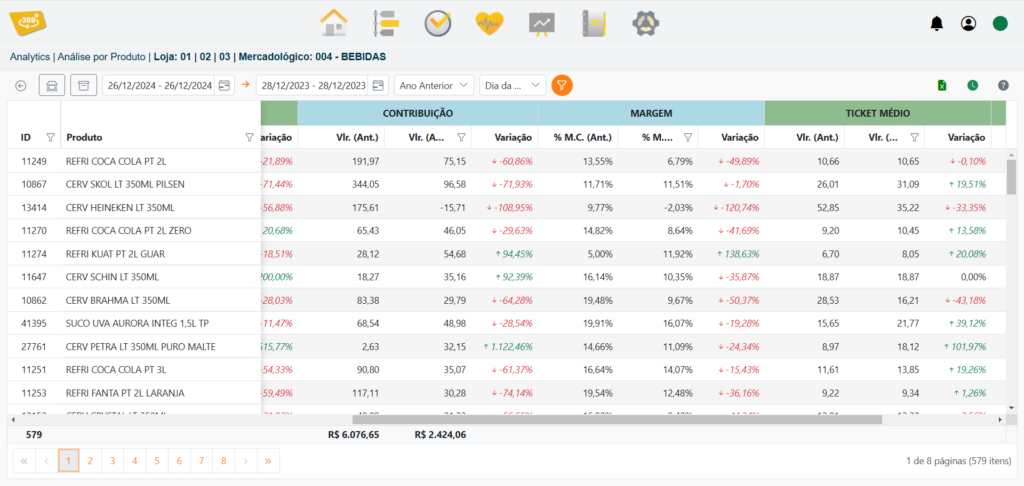Open the gear settings icon in top navigation

646,24
